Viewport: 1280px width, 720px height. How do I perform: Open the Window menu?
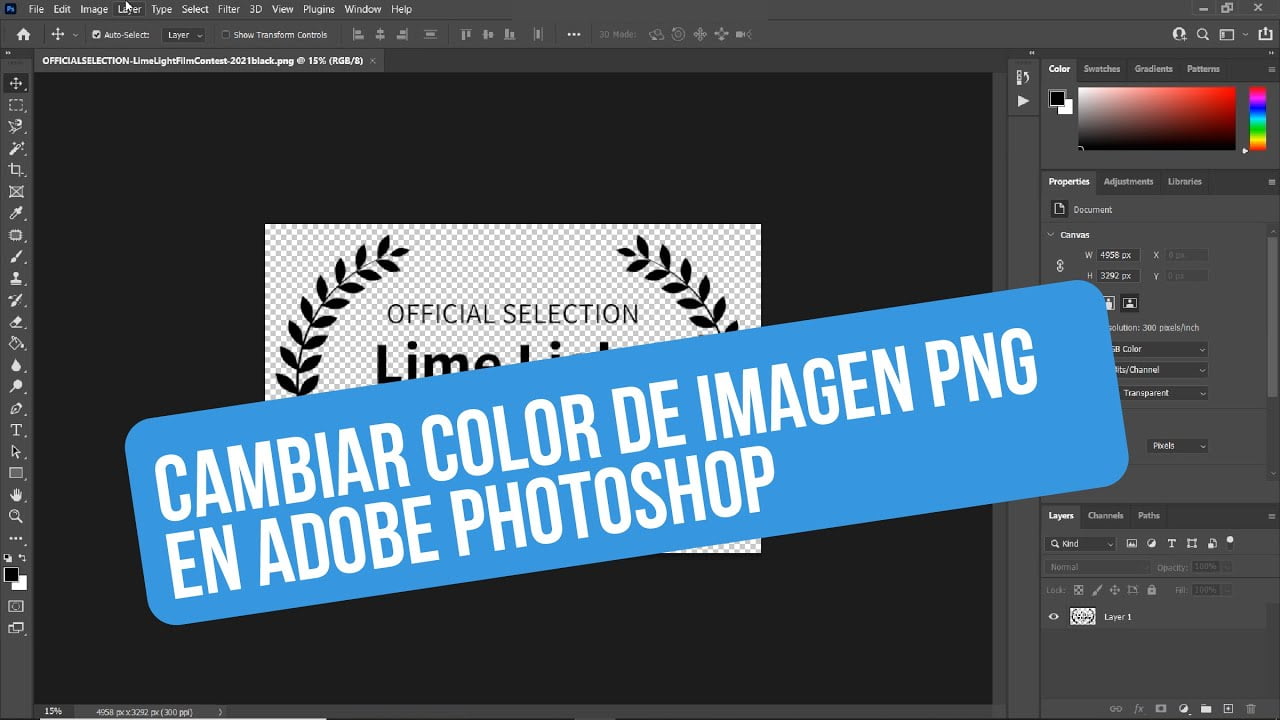[362, 9]
